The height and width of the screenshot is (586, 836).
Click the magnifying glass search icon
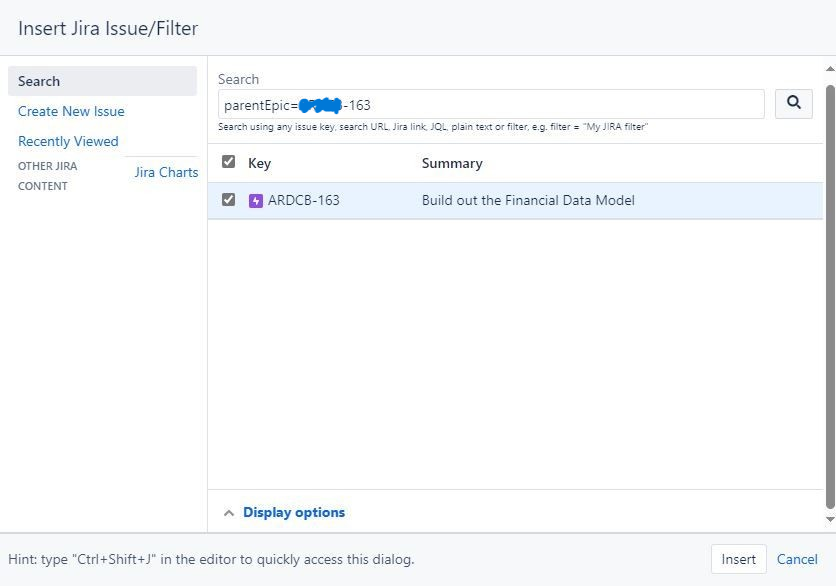793,103
